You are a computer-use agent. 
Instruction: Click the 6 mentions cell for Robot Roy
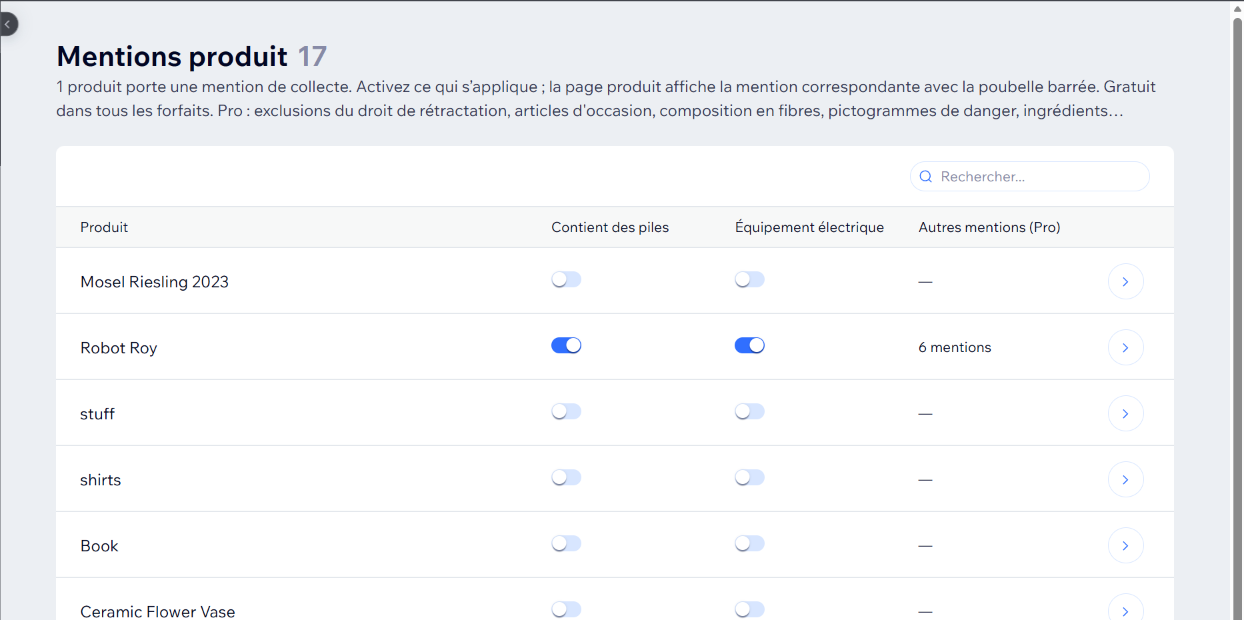[x=955, y=348]
